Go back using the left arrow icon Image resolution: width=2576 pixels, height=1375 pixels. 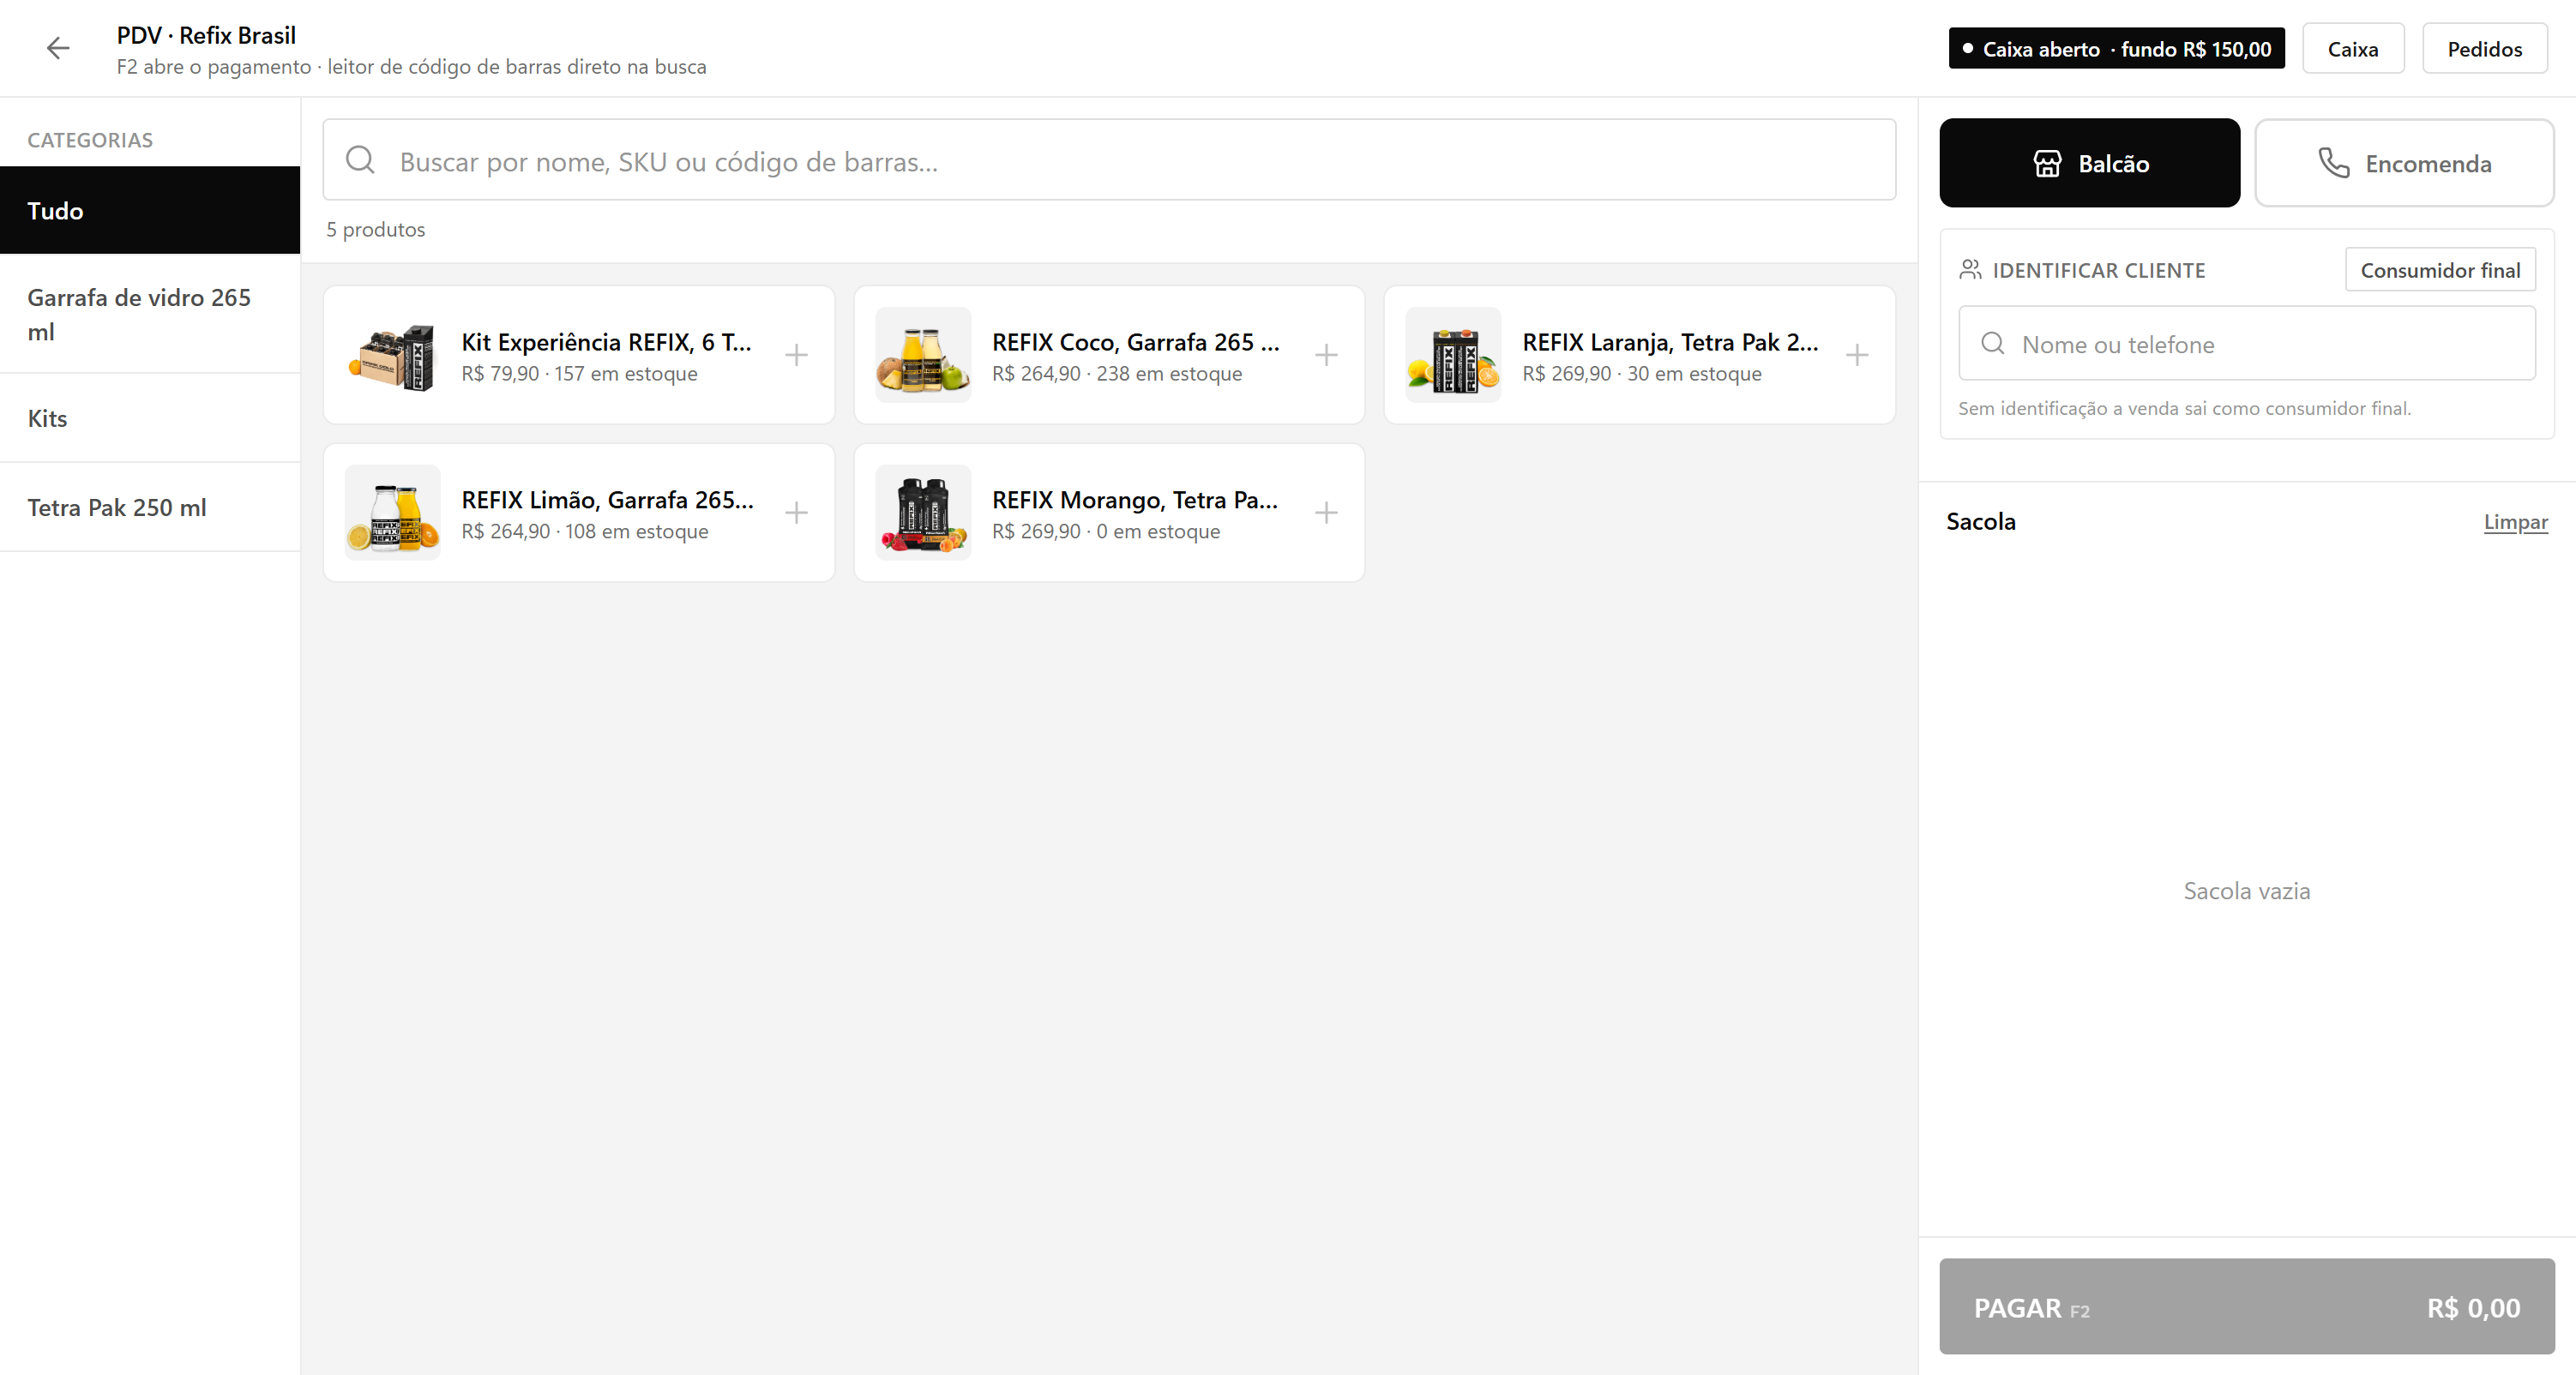[58, 48]
